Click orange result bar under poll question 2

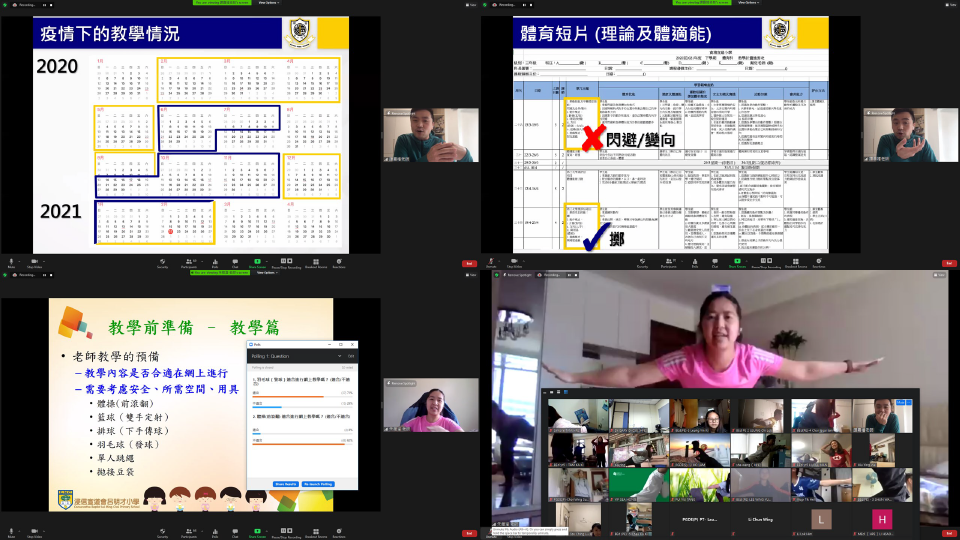pyautogui.click(x=299, y=444)
